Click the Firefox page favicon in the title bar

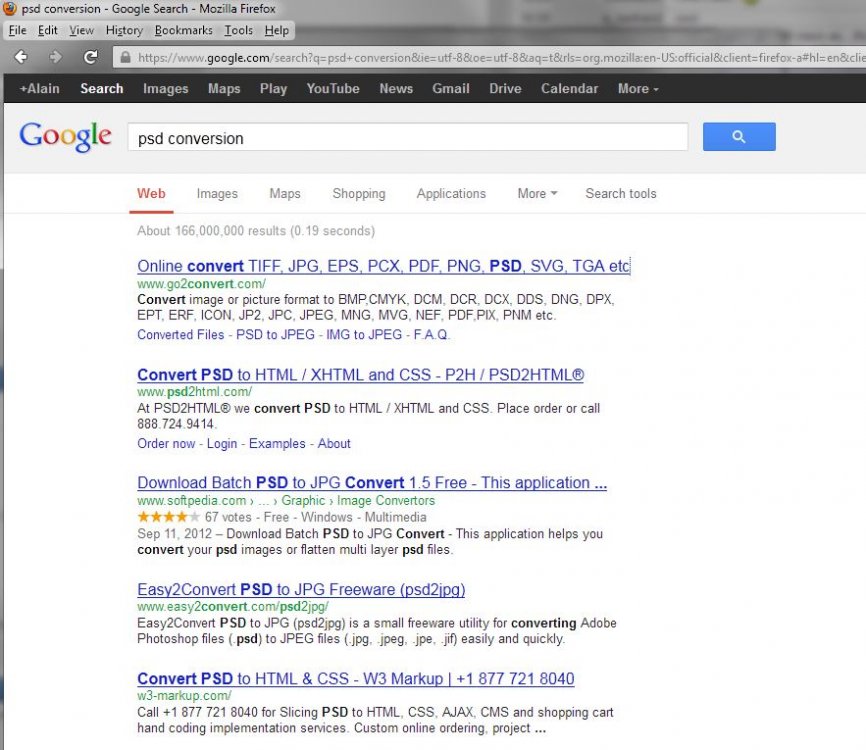9,9
